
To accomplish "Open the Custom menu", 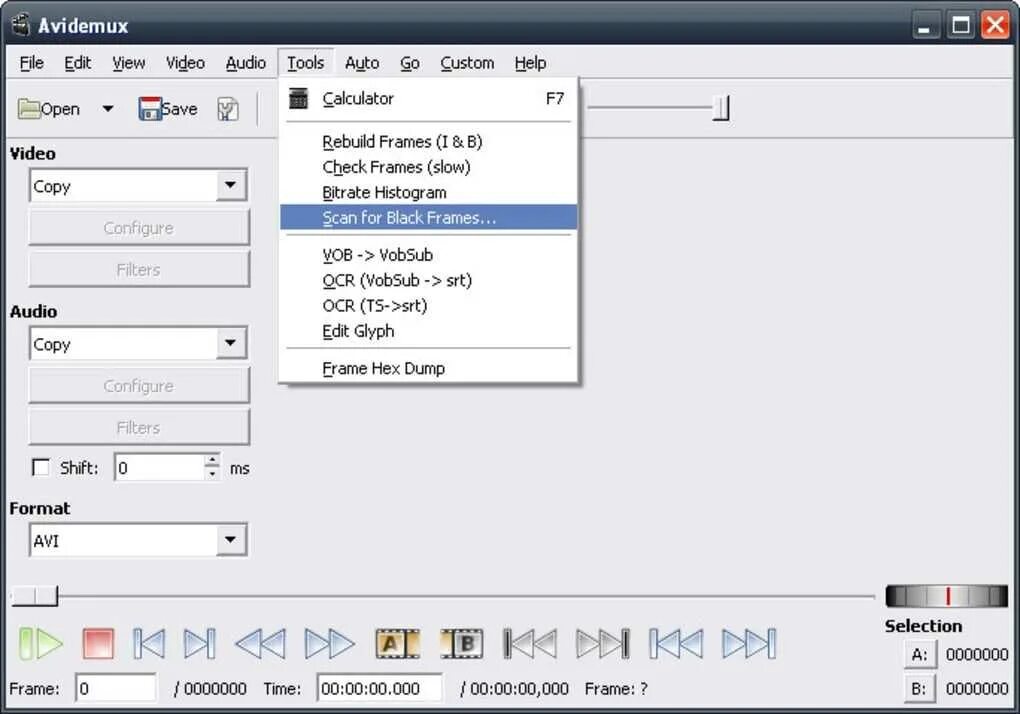I will point(467,63).
